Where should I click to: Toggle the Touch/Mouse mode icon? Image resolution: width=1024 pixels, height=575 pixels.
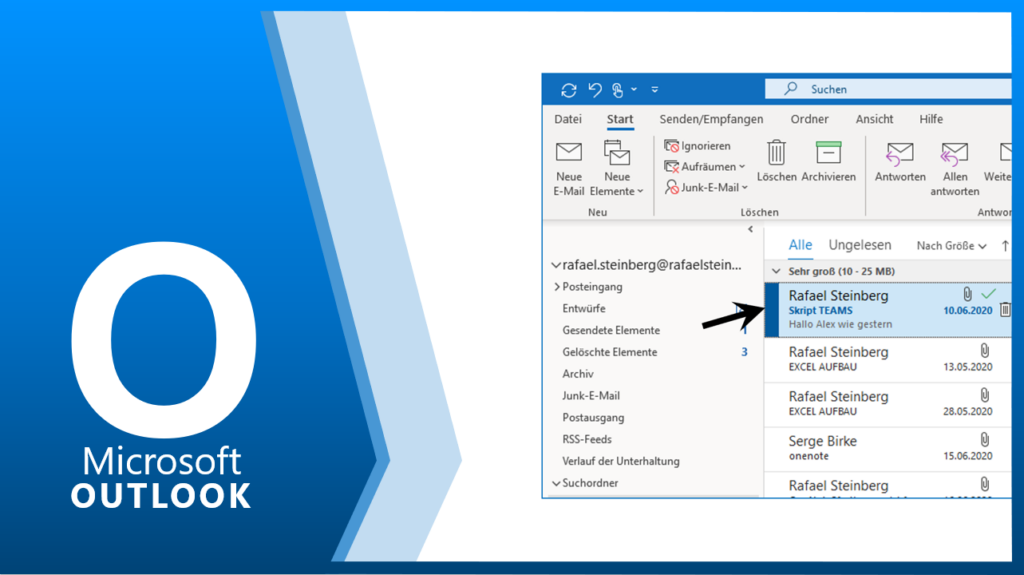(x=617, y=90)
